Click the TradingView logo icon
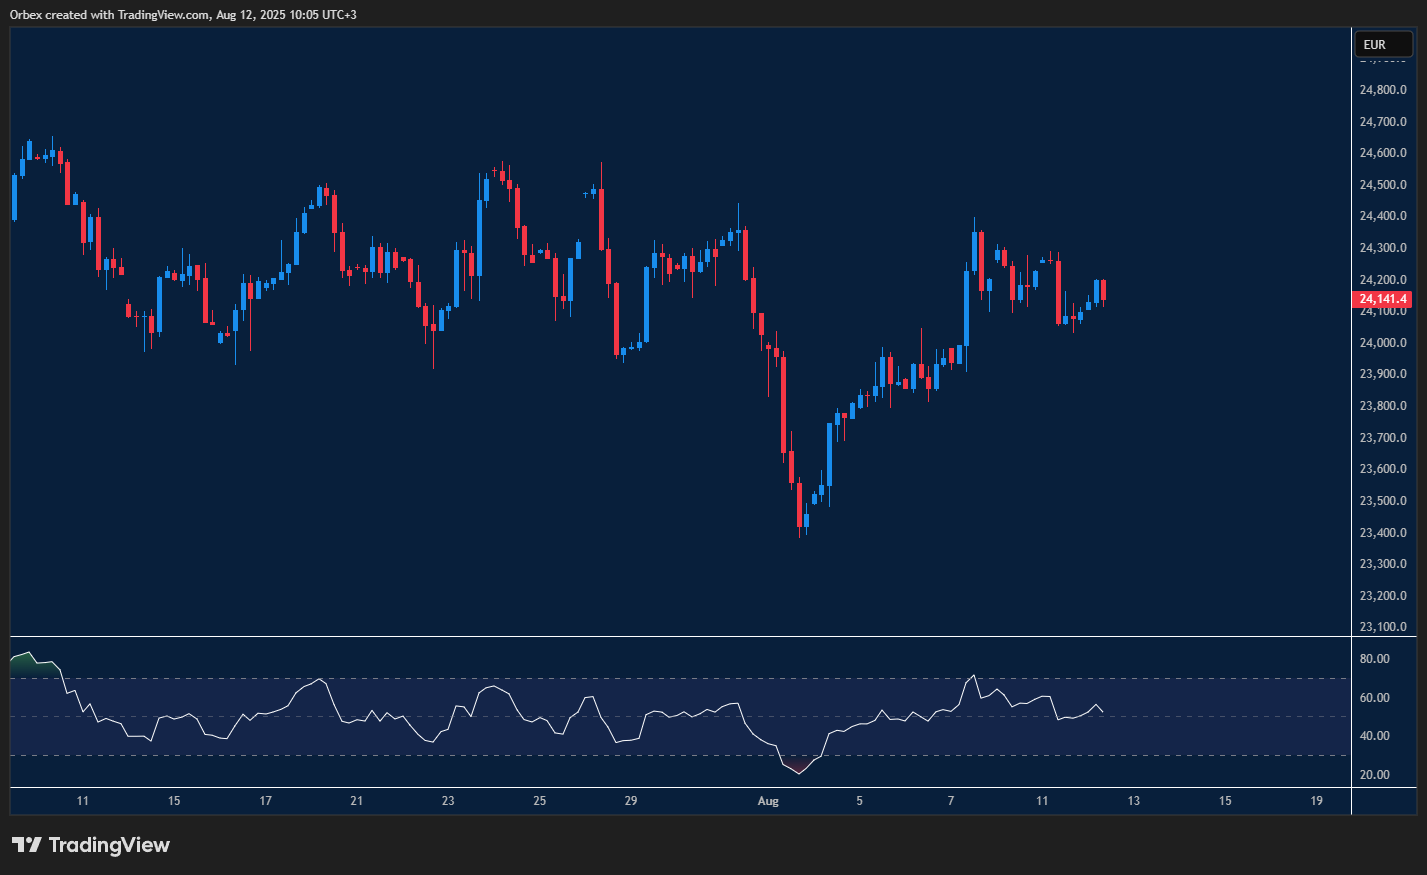The width and height of the screenshot is (1427, 875). pos(29,845)
